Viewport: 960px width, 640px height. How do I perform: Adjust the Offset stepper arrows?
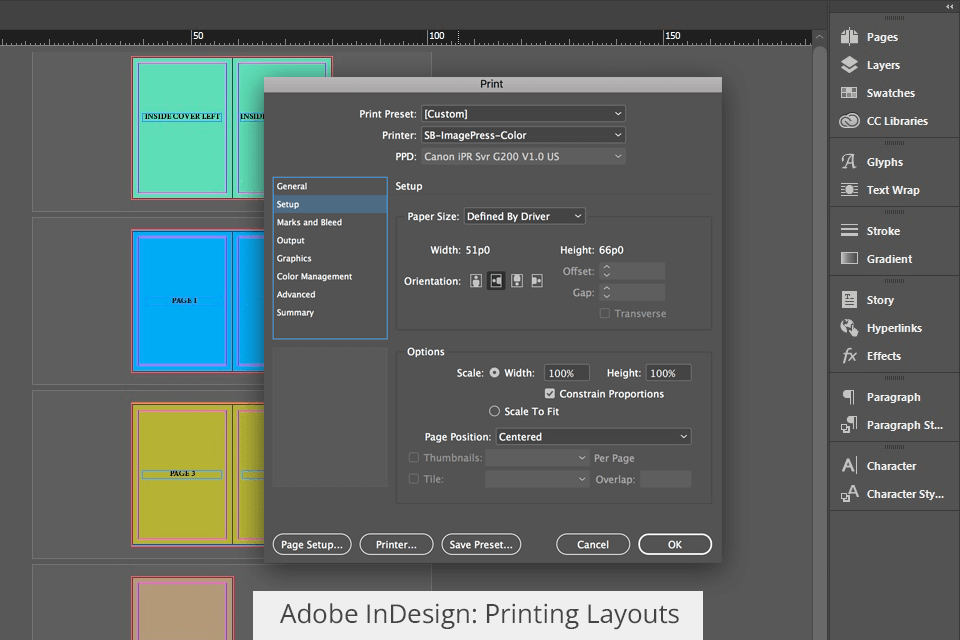[607, 271]
